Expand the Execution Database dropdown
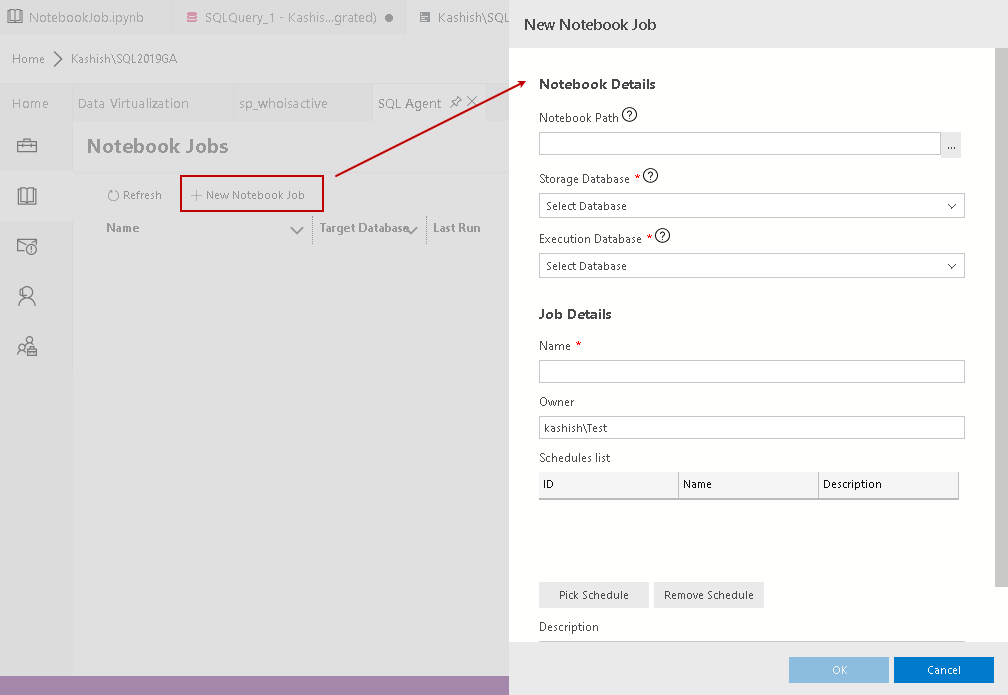Screen dimensions: 1008x695 751,266
